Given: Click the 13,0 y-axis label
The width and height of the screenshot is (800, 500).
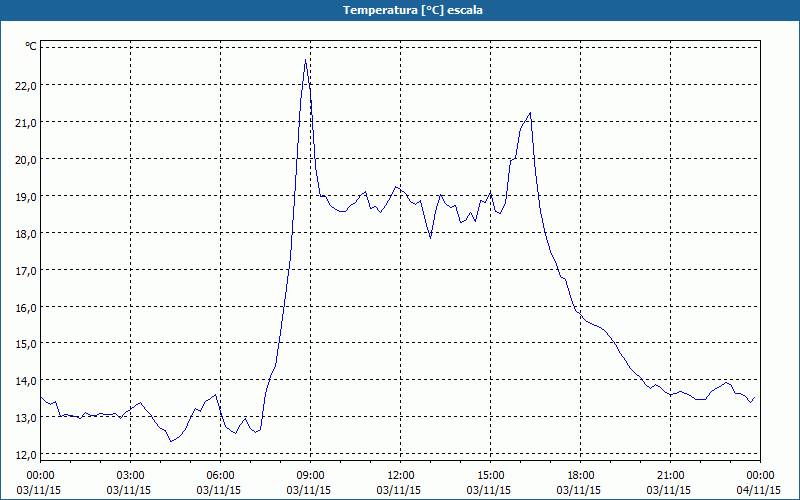Looking at the screenshot, I should 26,418.
